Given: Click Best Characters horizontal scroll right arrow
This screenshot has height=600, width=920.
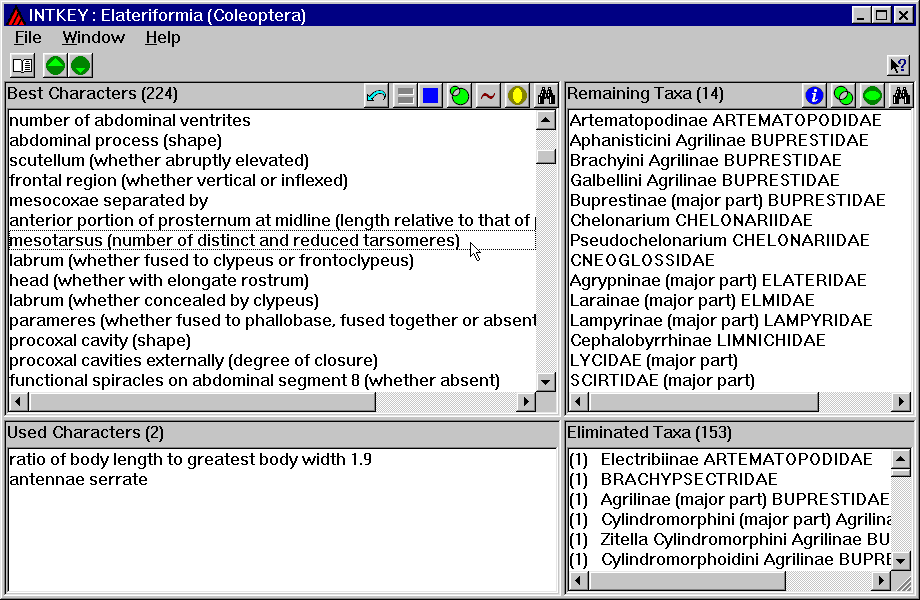Looking at the screenshot, I should pos(526,402).
